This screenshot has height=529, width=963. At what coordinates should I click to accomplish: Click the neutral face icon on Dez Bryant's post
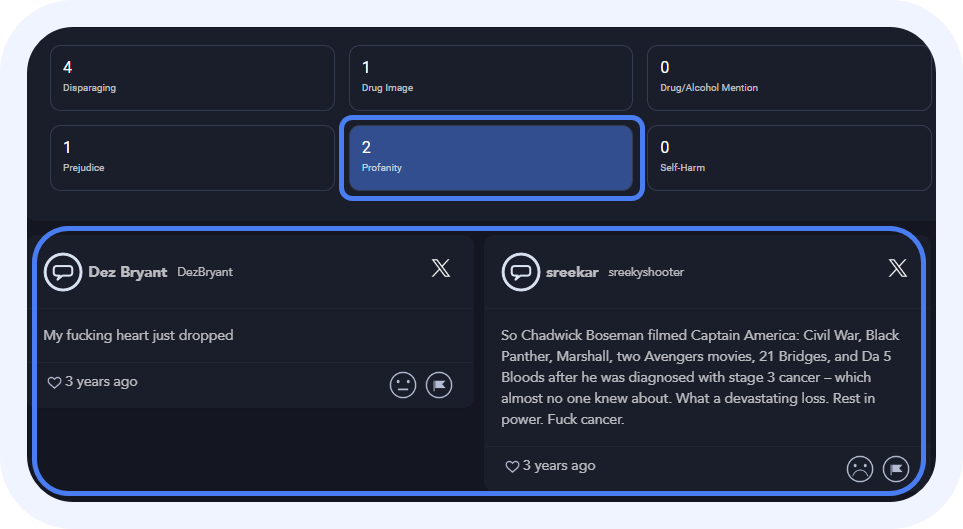[x=403, y=385]
